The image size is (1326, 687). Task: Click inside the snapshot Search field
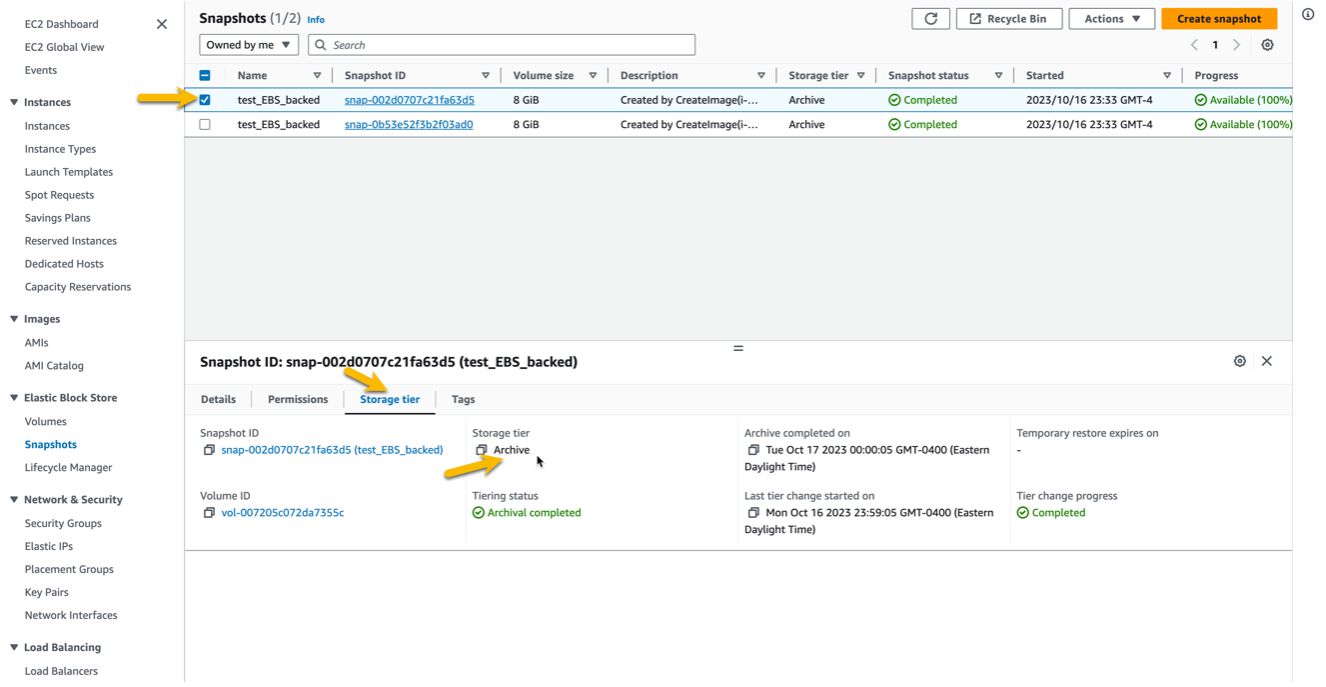pyautogui.click(x=500, y=44)
